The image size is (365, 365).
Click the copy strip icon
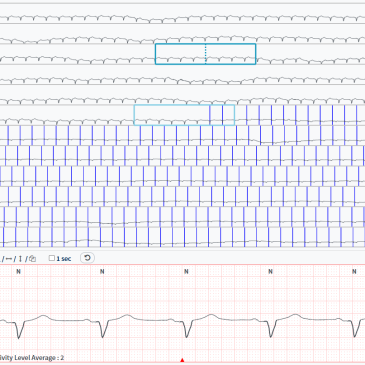point(32,259)
